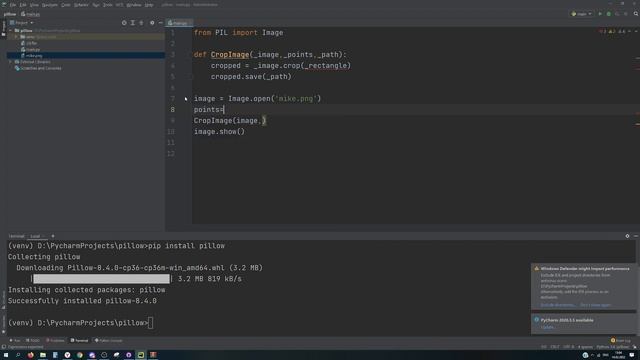Click the pillow breadcrumb in navigation bar
This screenshot has width=640, height=360.
tap(10, 14)
